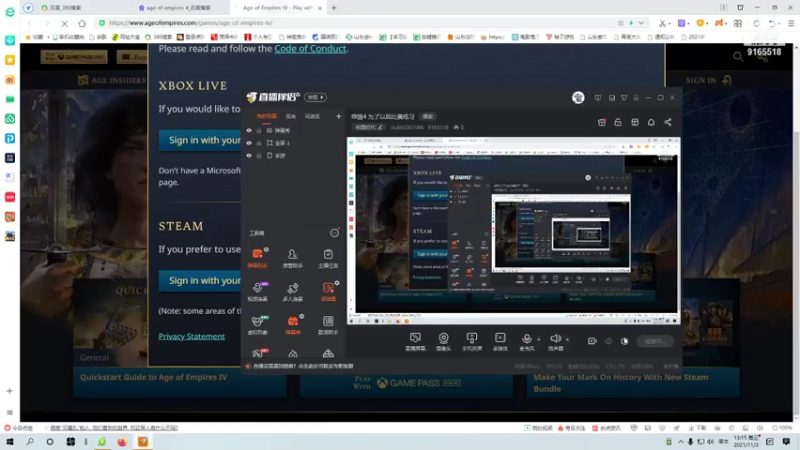Open the room manager assistant tool
Screen dimensions: 800x450
pos(292,257)
